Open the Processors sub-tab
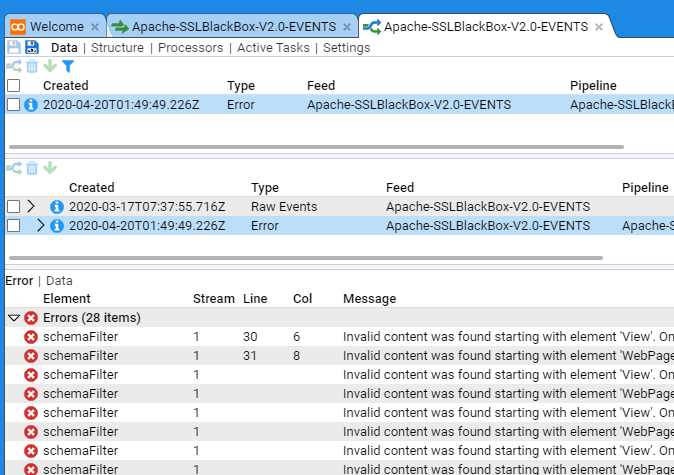This screenshot has height=475, width=674. coord(190,47)
